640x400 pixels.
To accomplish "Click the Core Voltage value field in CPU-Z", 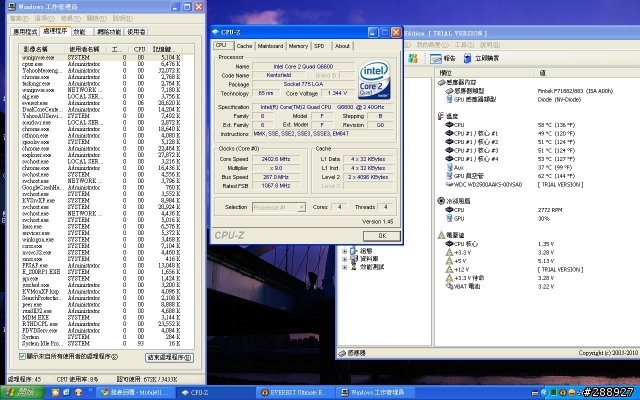I will 337,93.
